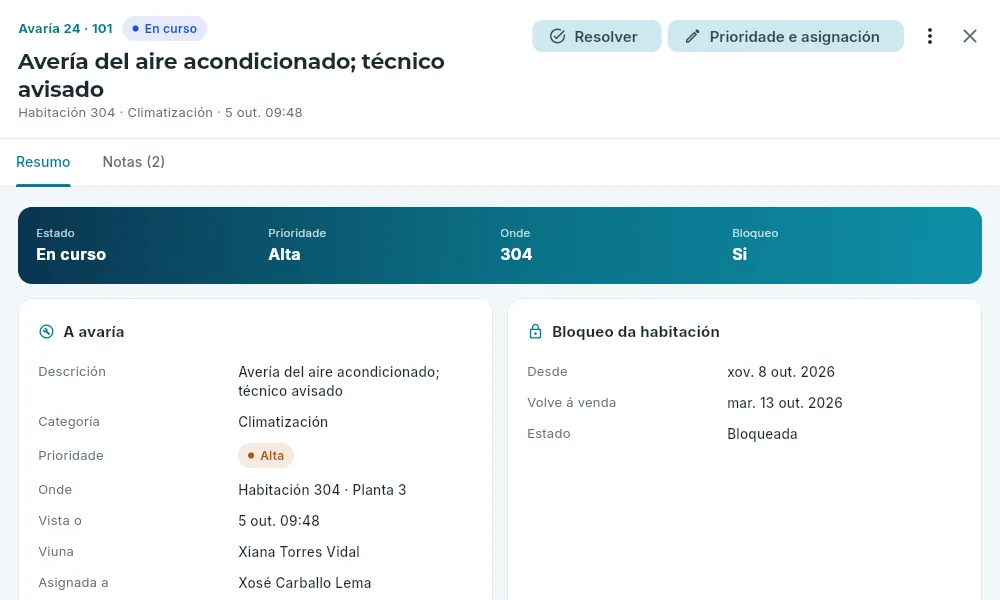
Task: Click the assignee Xosé Carballo Lema
Action: click(305, 583)
